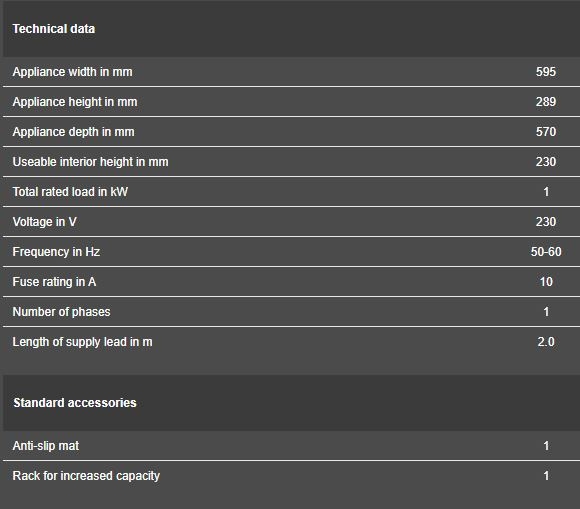Click the Number of phases label
The image size is (580, 509).
pyautogui.click(x=61, y=312)
